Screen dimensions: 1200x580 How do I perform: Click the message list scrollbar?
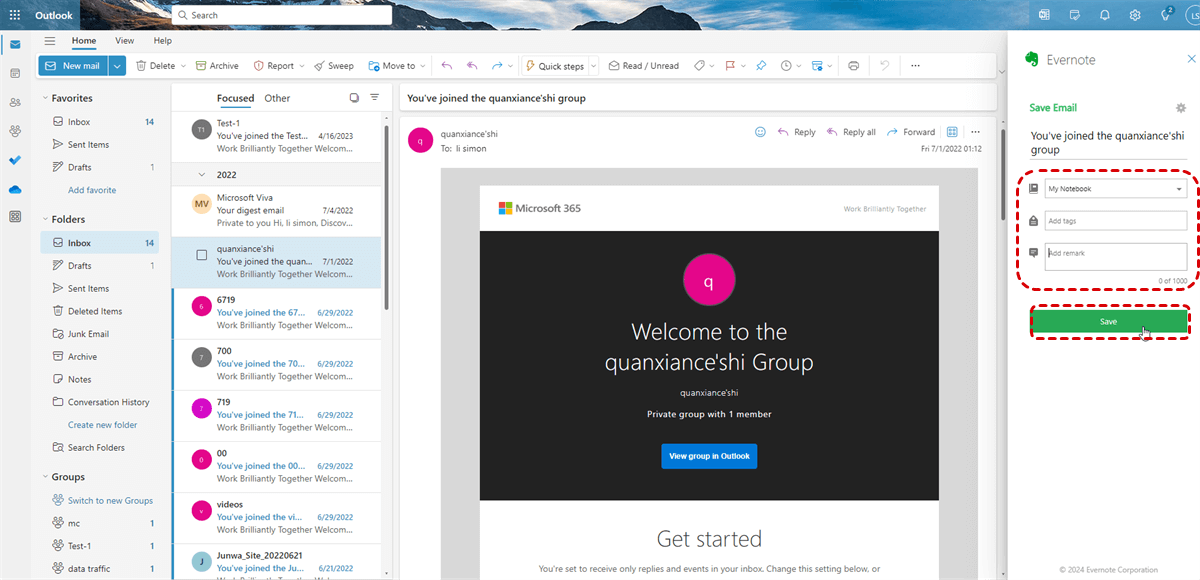click(387, 217)
